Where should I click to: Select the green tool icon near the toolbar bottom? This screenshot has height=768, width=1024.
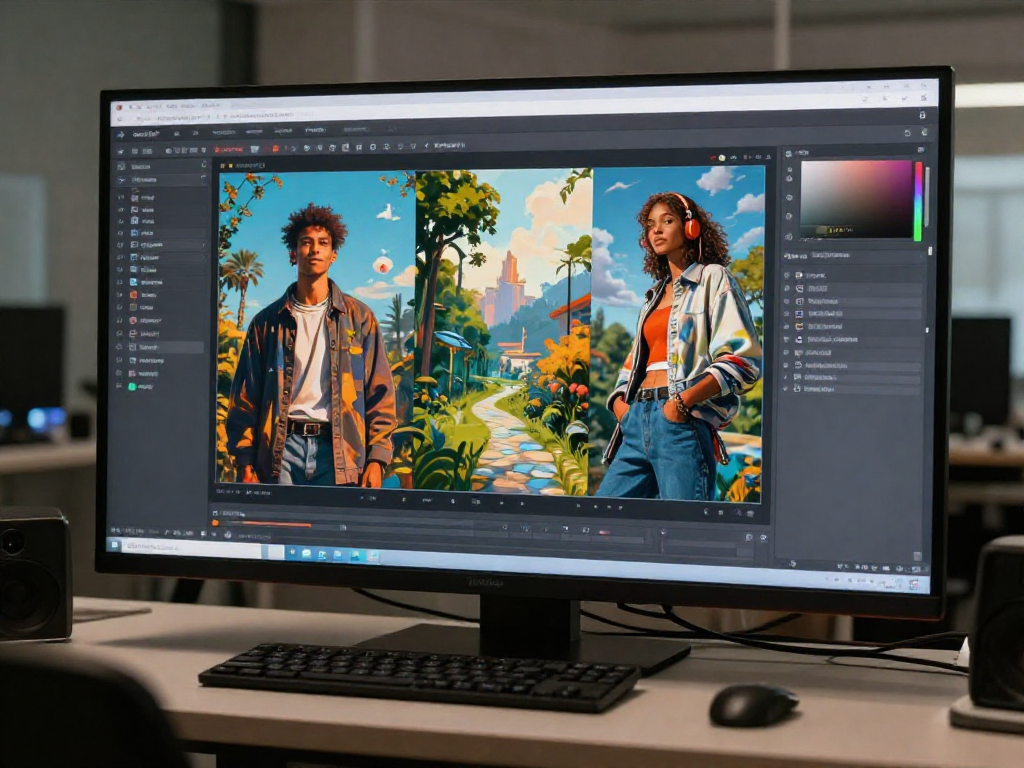131,387
